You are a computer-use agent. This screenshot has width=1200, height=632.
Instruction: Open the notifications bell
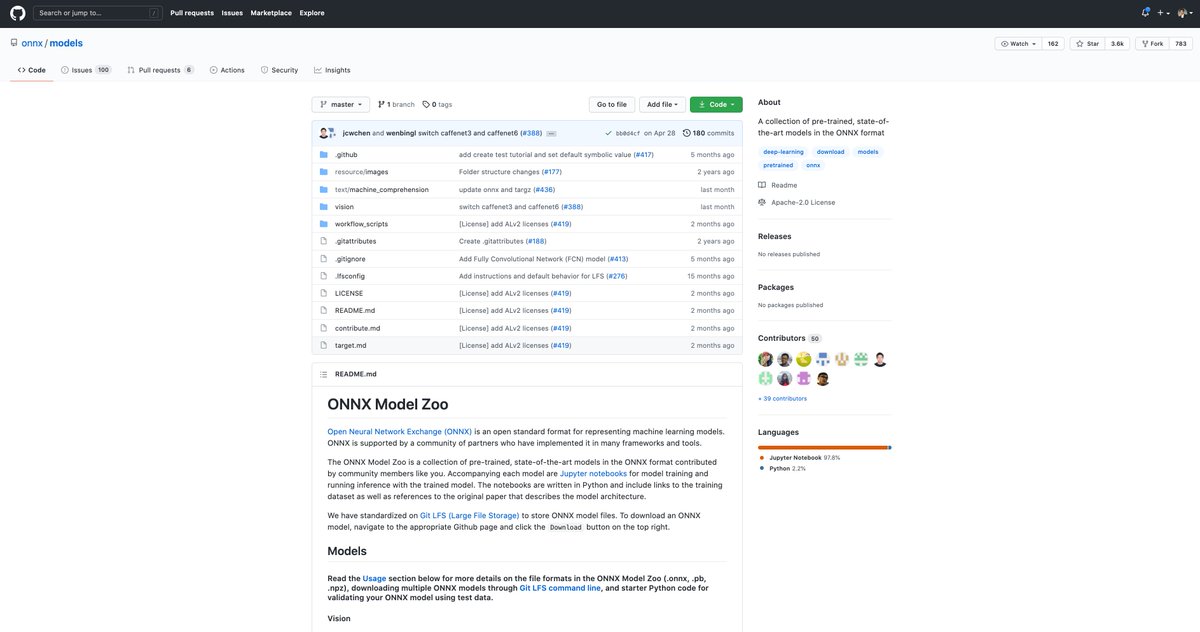click(x=1145, y=13)
